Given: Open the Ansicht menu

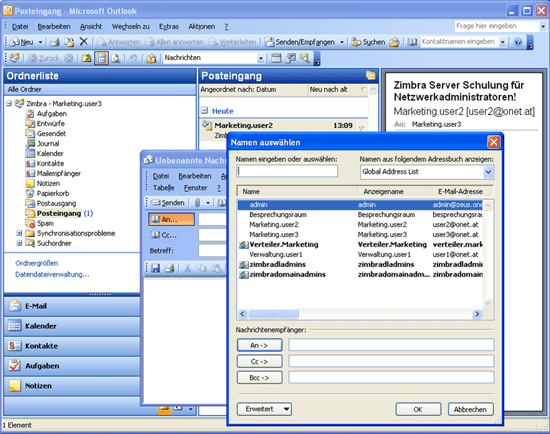Looking at the screenshot, I should (91, 27).
